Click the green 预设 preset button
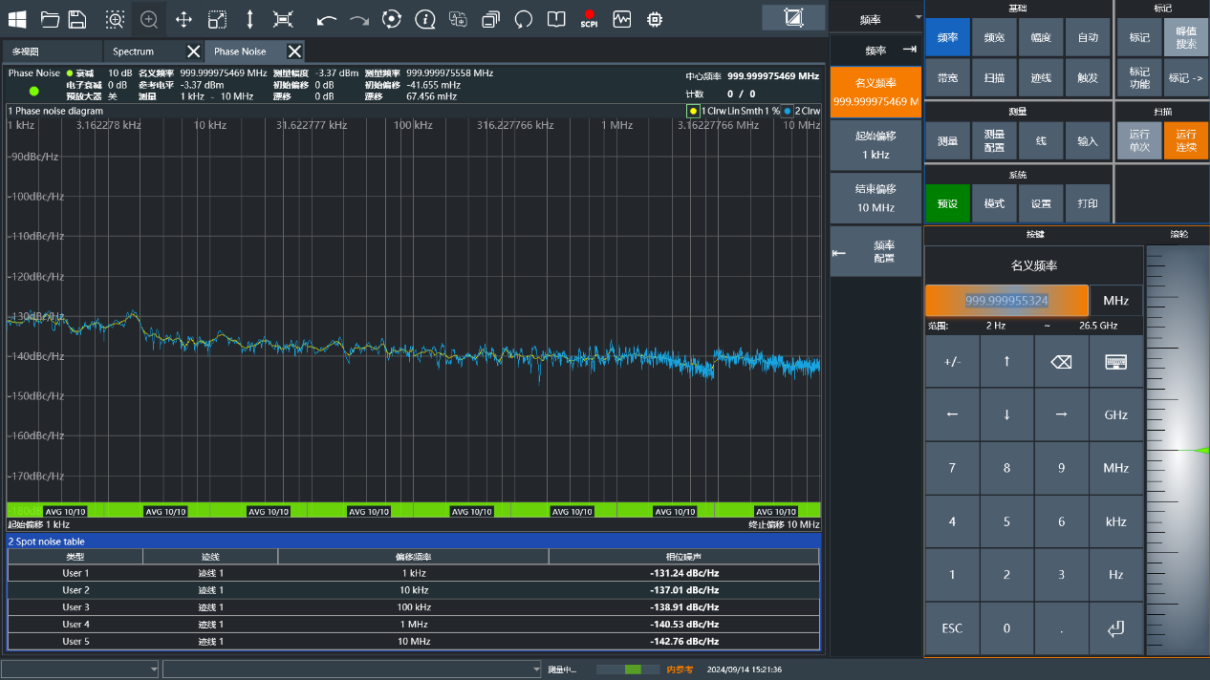 (947, 204)
